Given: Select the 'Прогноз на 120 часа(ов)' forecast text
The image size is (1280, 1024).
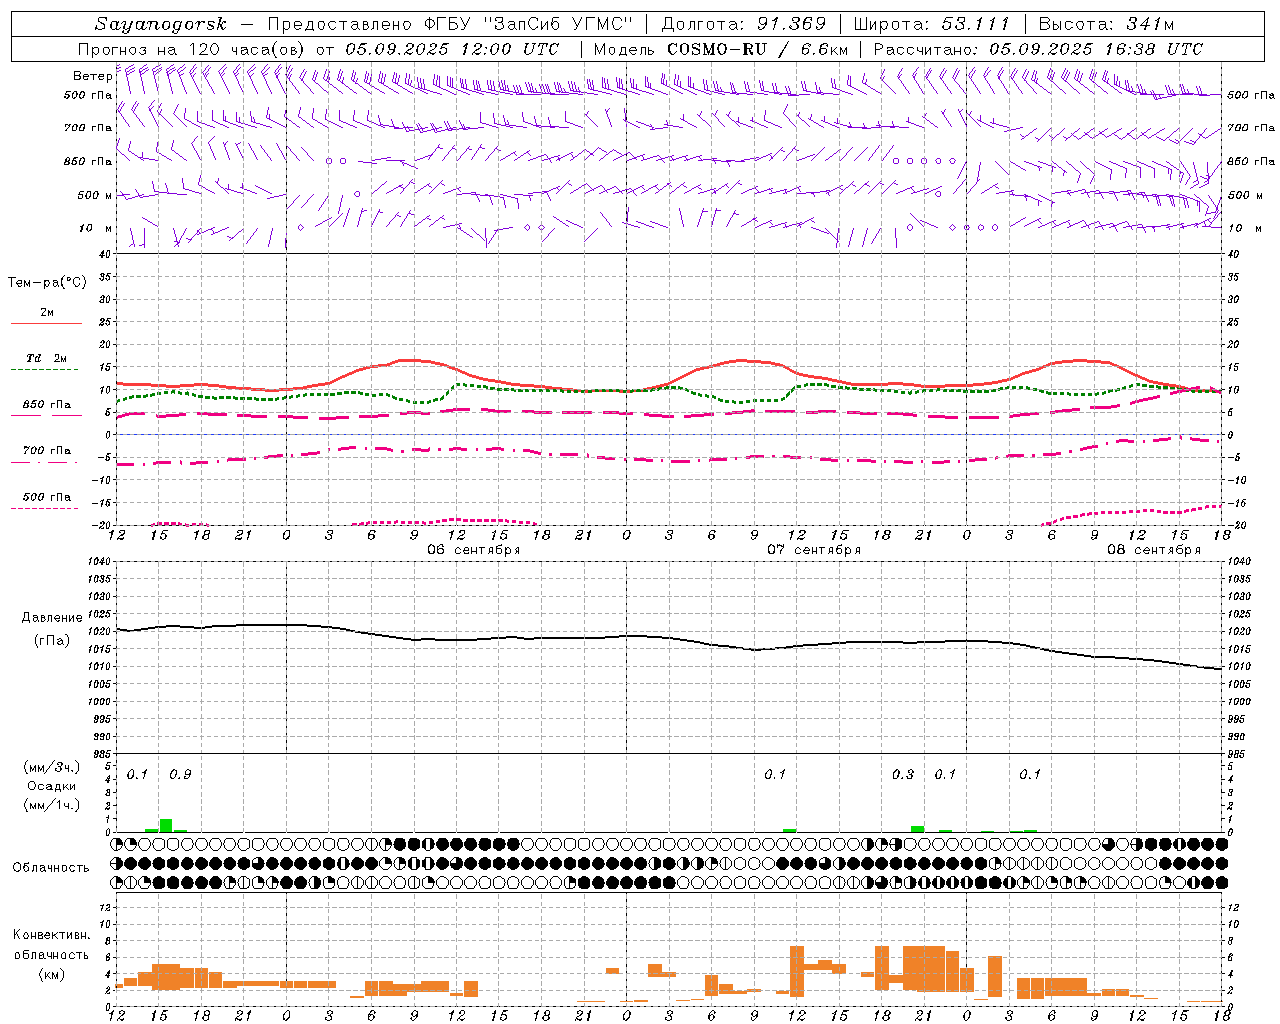Looking at the screenshot, I should point(192,49).
